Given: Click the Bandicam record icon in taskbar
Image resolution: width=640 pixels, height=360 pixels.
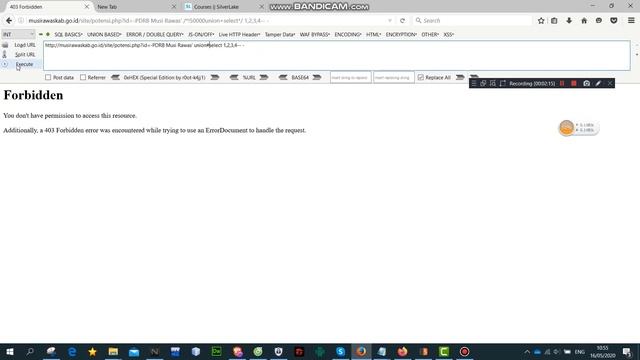Looking at the screenshot, I should 464,351.
